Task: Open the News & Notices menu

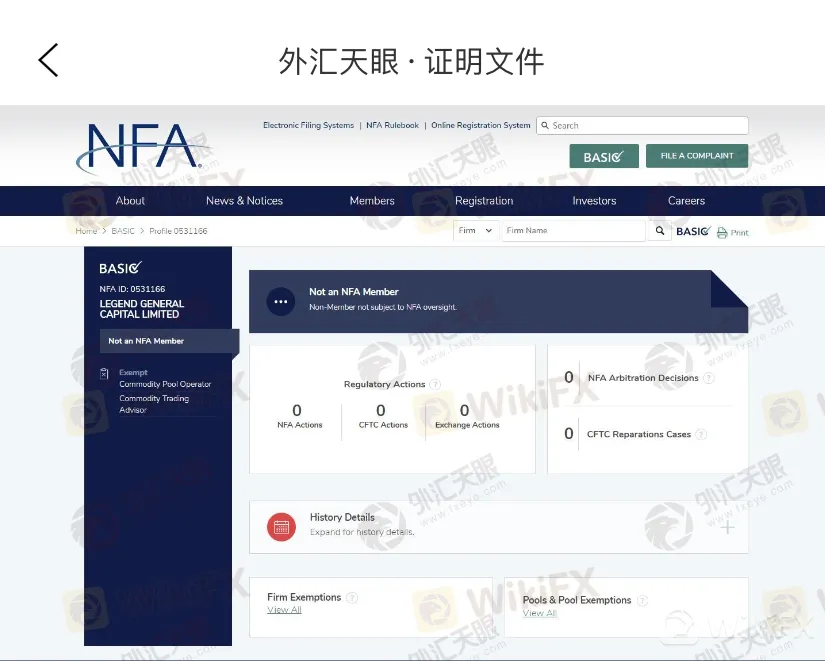Action: tap(245, 201)
